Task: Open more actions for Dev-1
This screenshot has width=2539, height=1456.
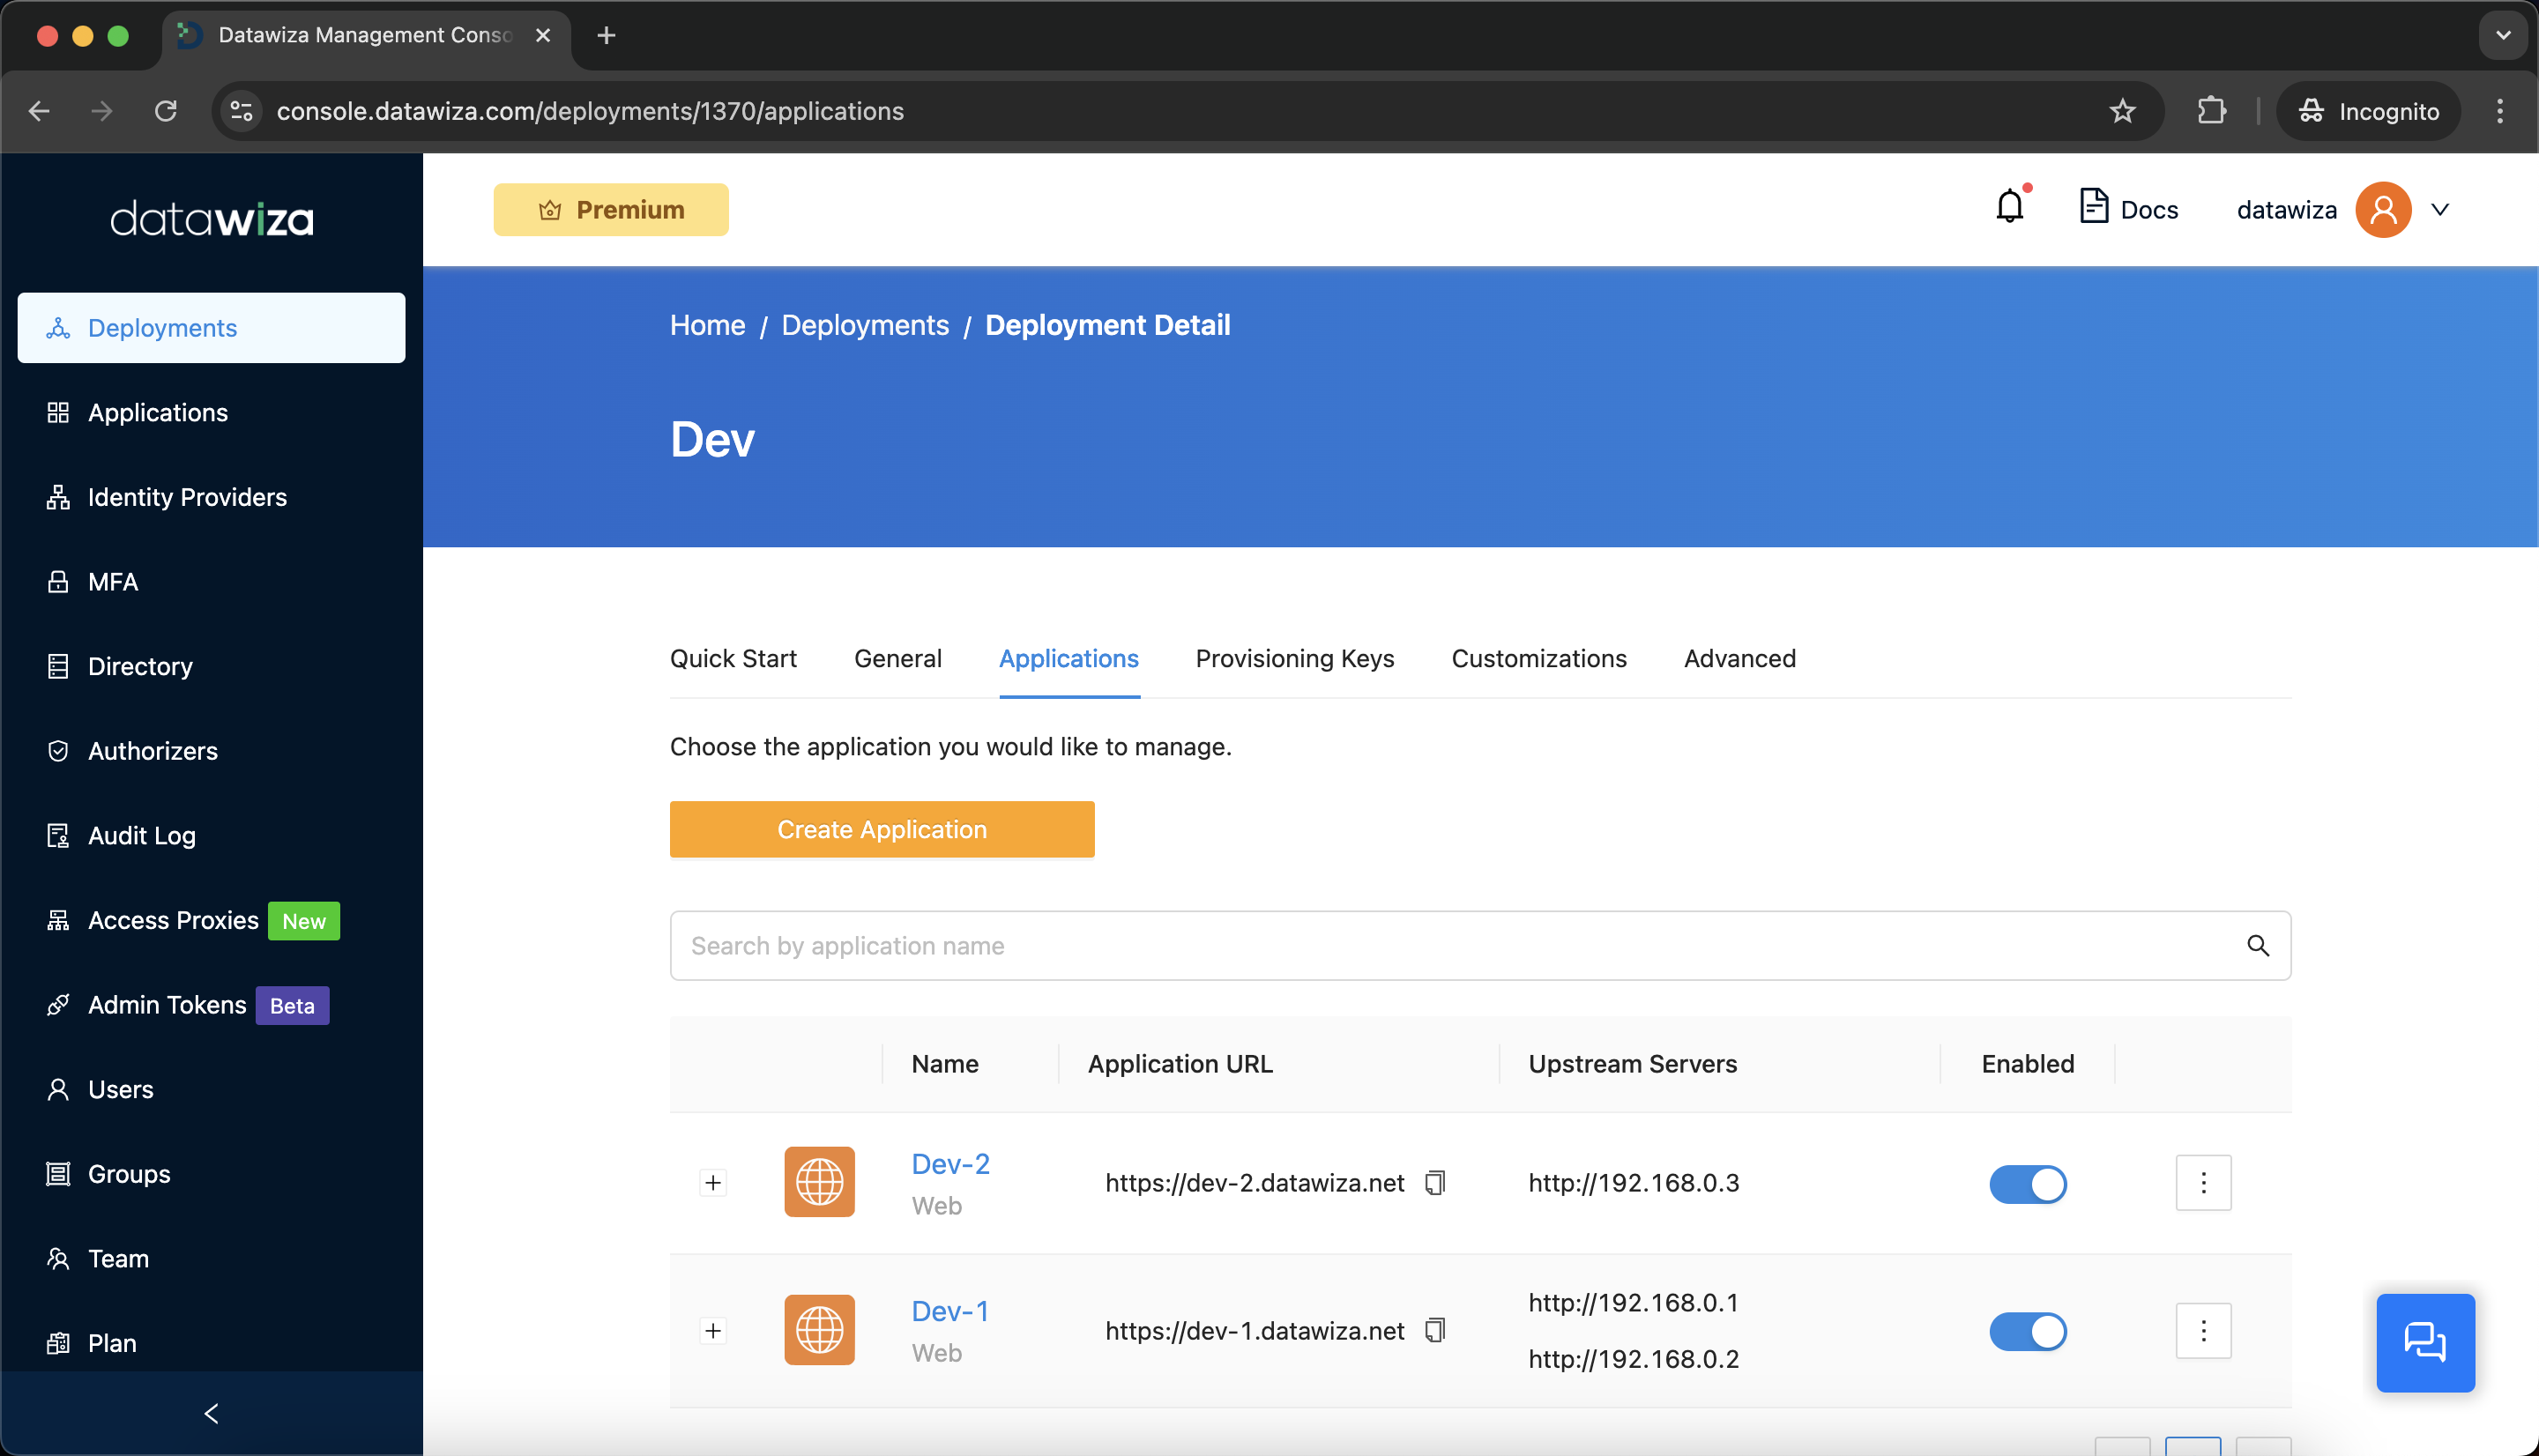Action: [2203, 1330]
